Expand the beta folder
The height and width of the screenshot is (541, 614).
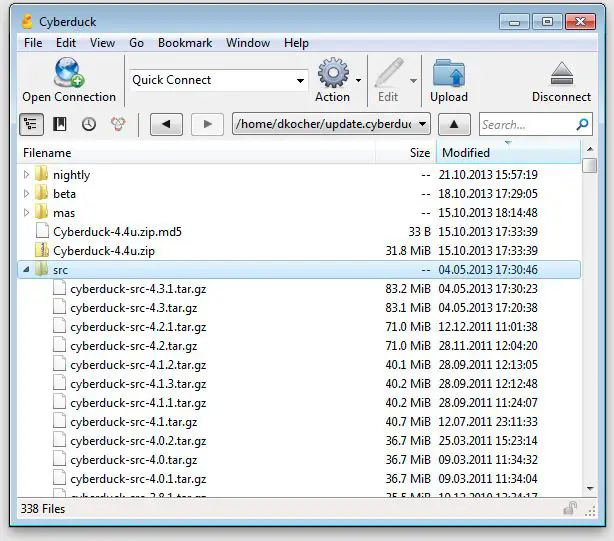point(26,193)
